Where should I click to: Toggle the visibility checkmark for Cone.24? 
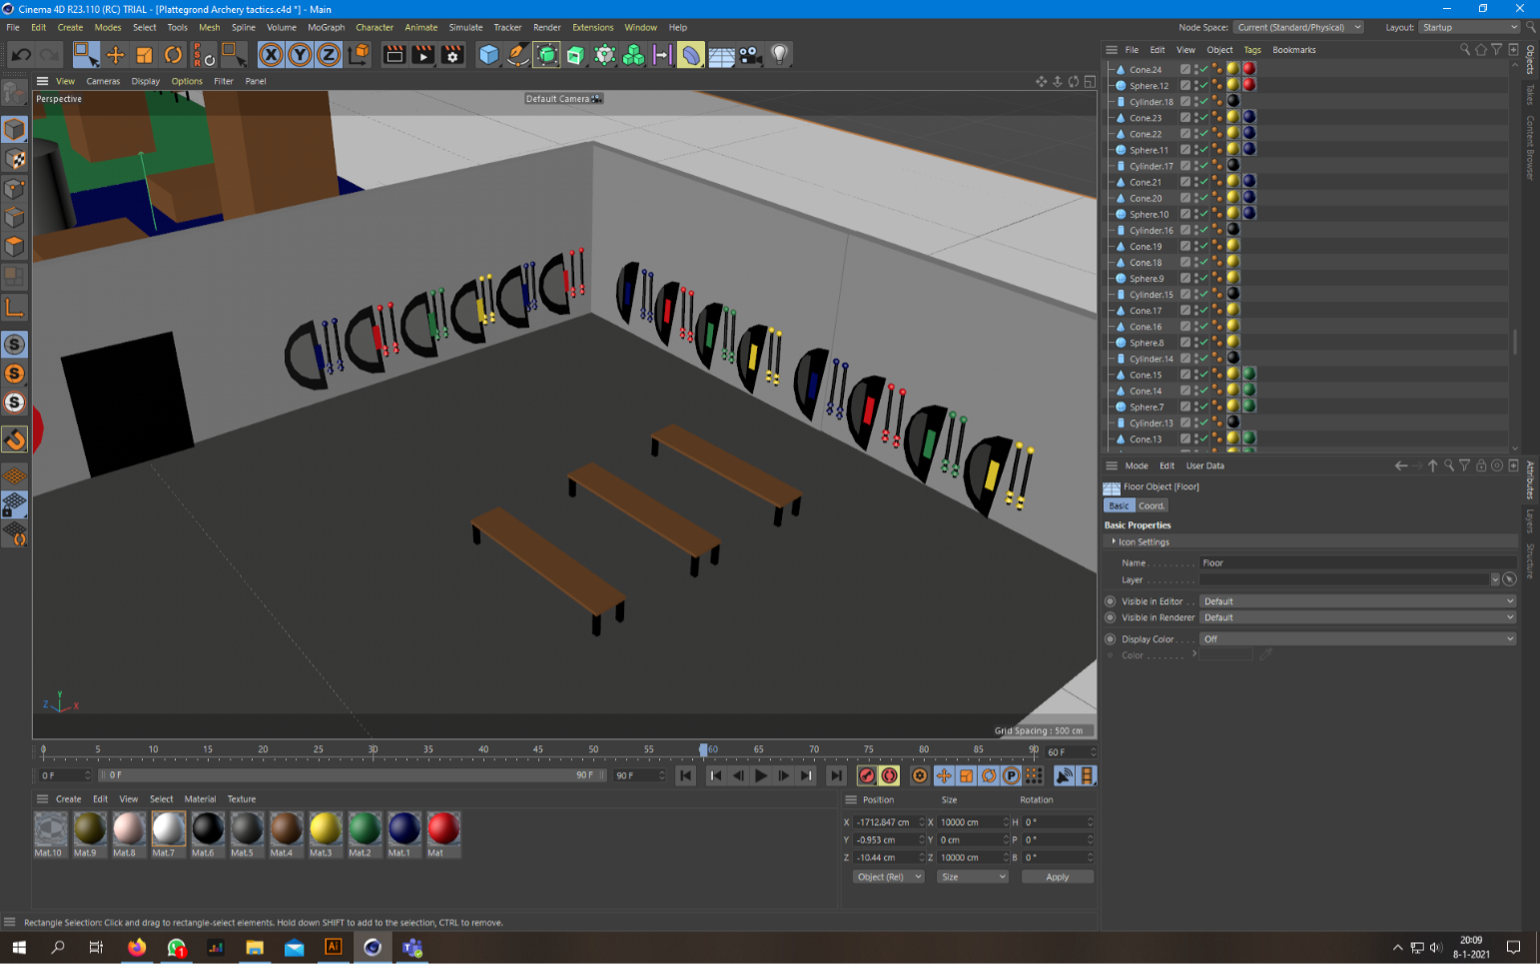1203,69
